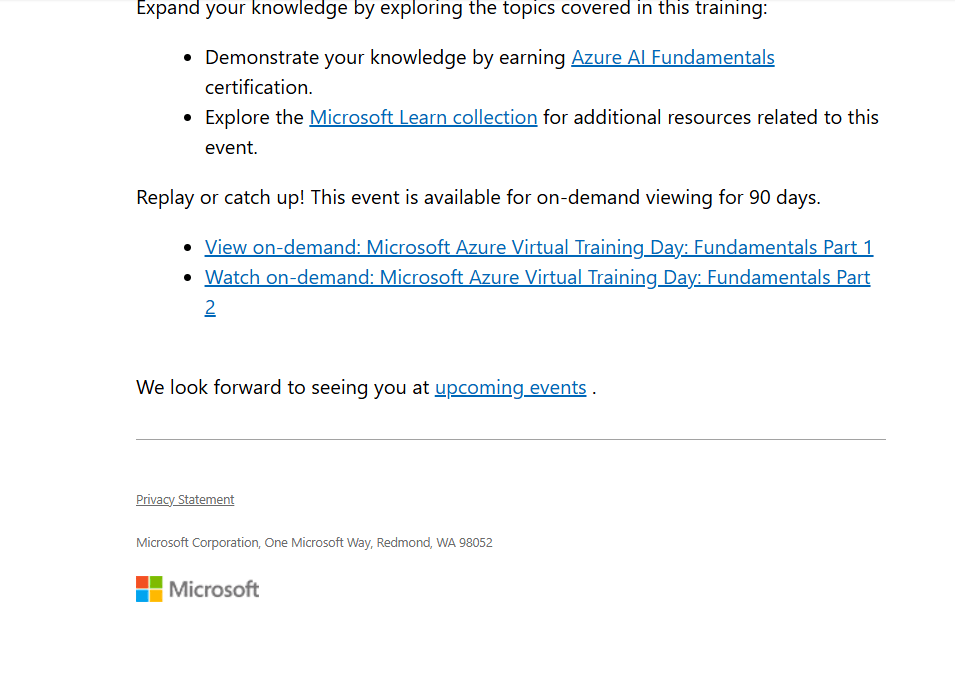
Task: Click bullet point beside View on-demand link
Action: pyautogui.click(x=188, y=248)
